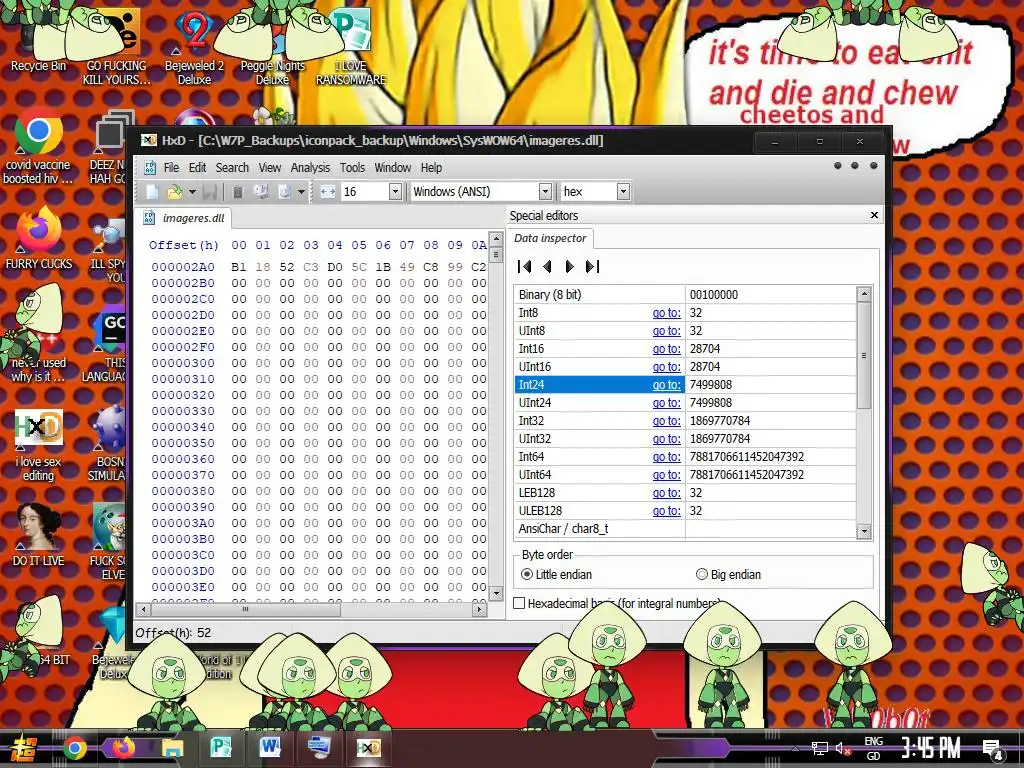The width and height of the screenshot is (1024, 768).
Task: Click the Int64 value 7881706611452047392
Action: (746, 456)
